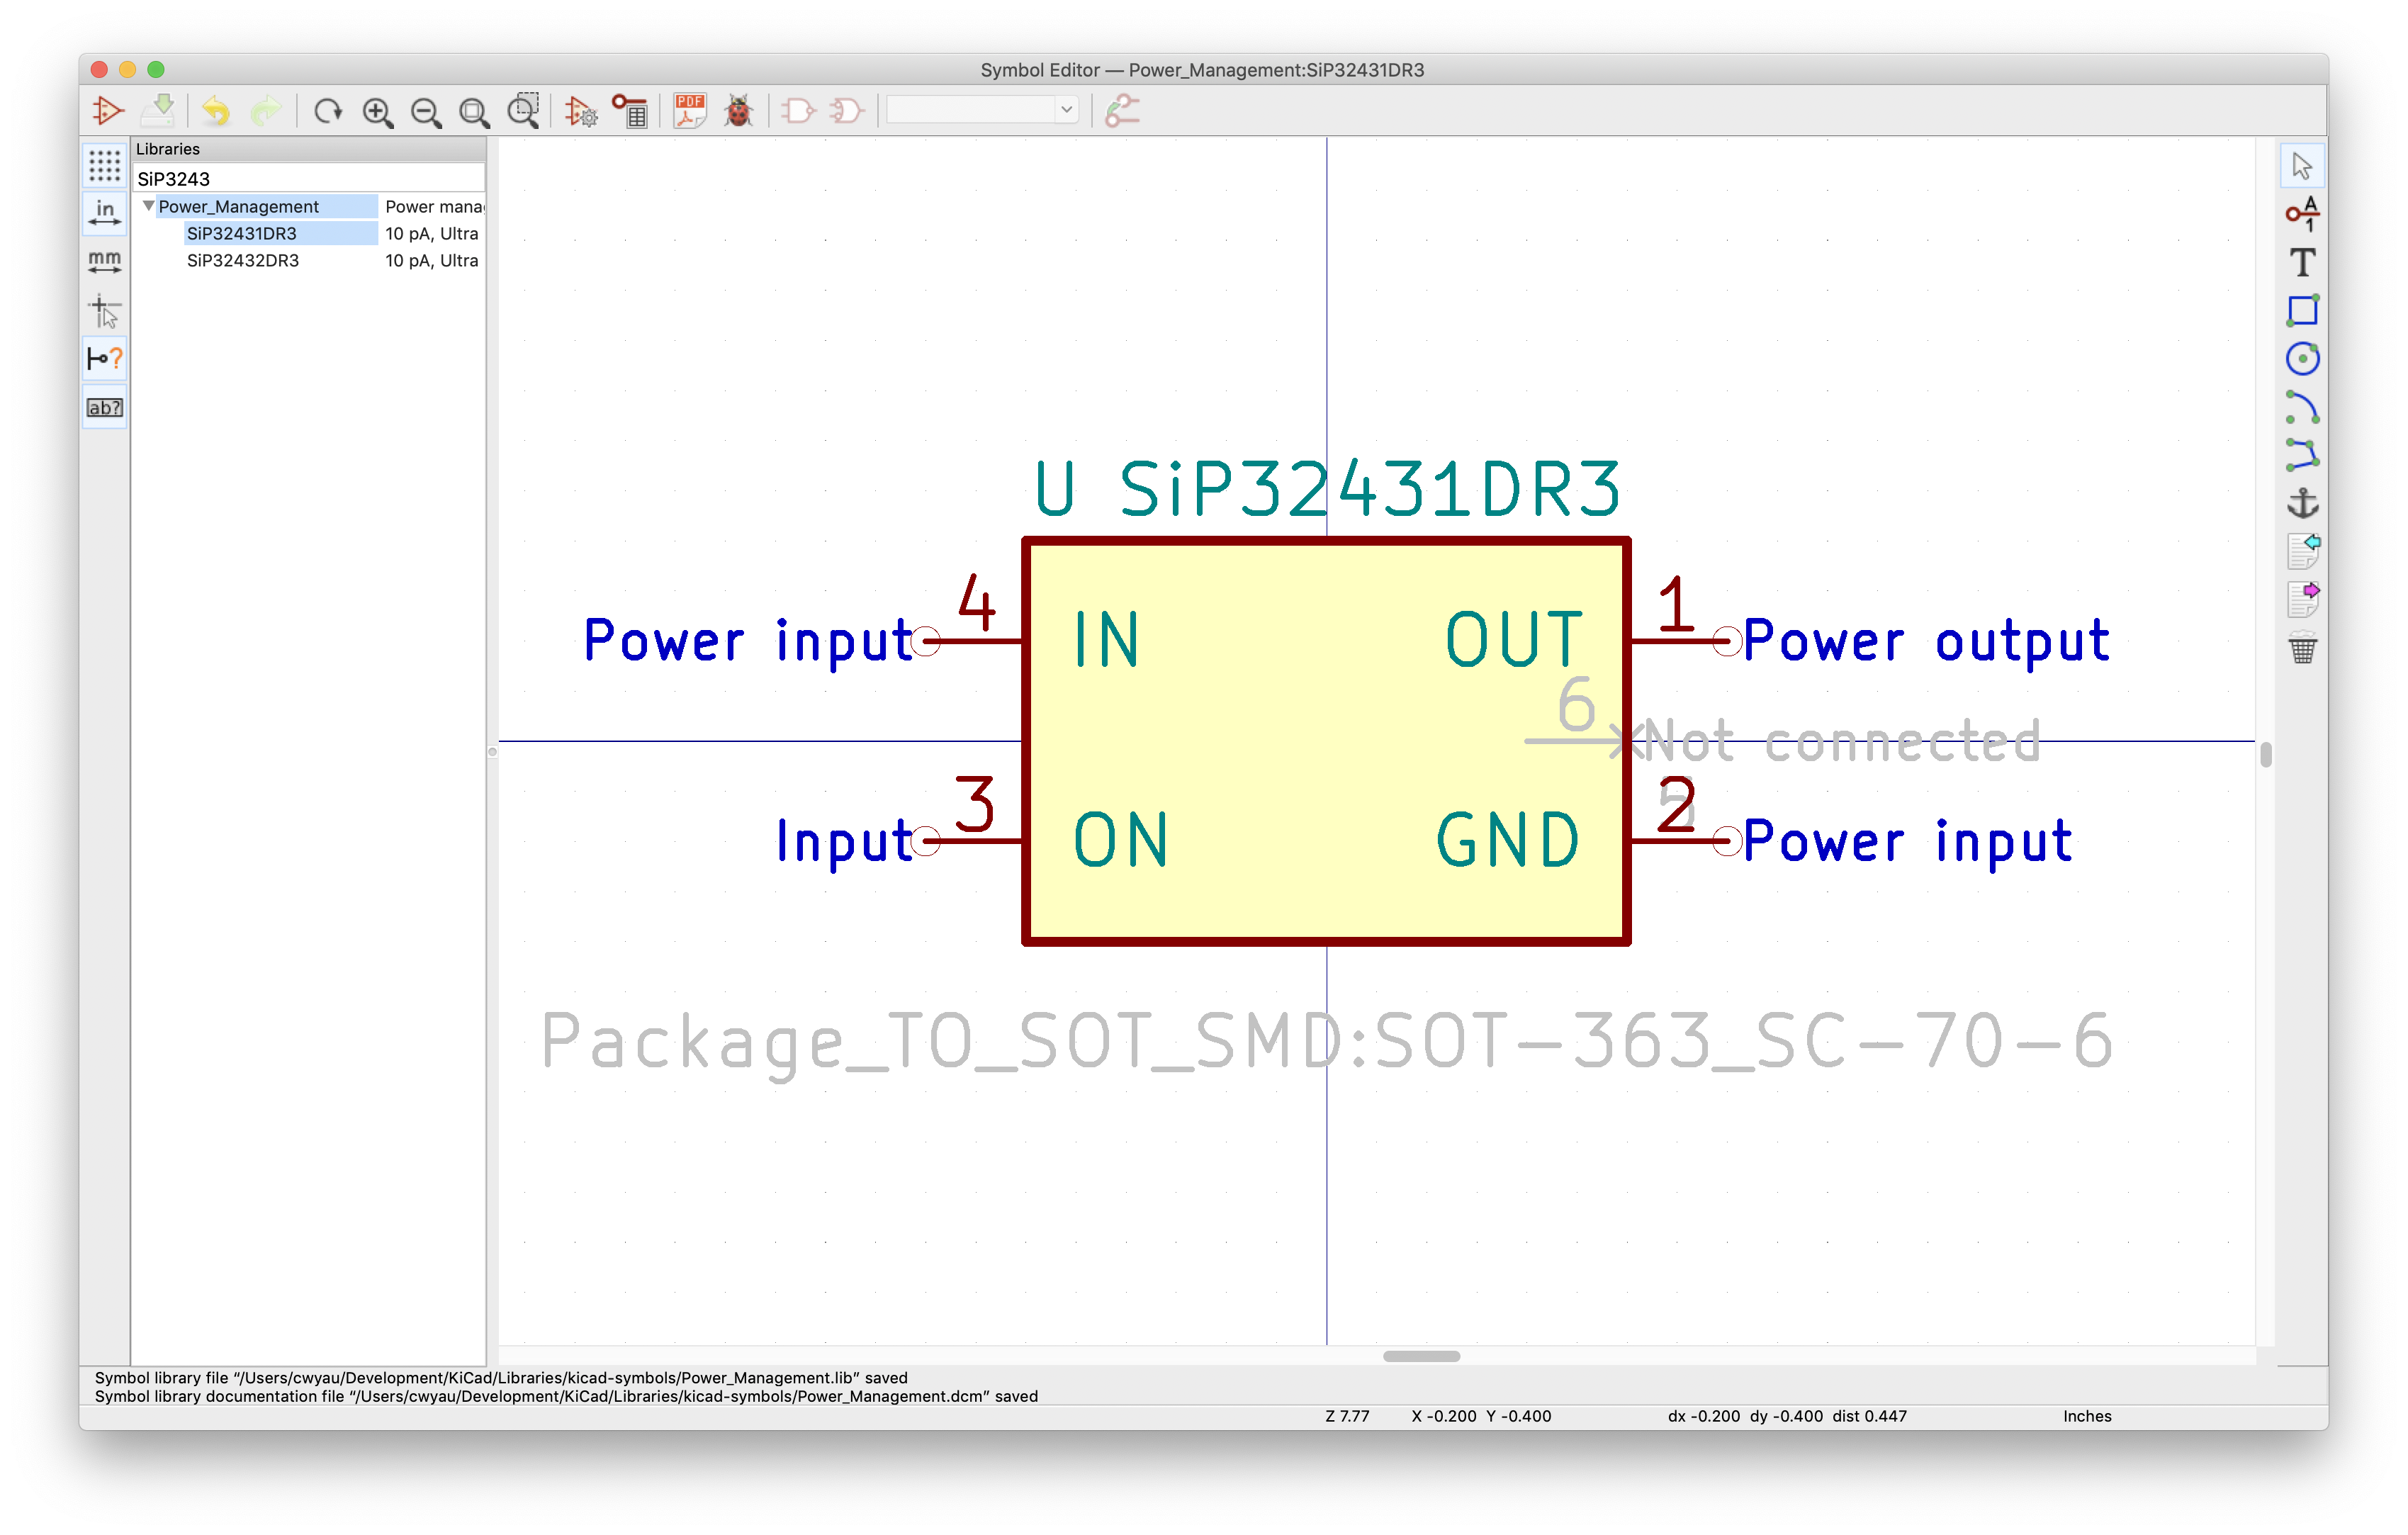
Task: Select the add text tool
Action: 2302,263
